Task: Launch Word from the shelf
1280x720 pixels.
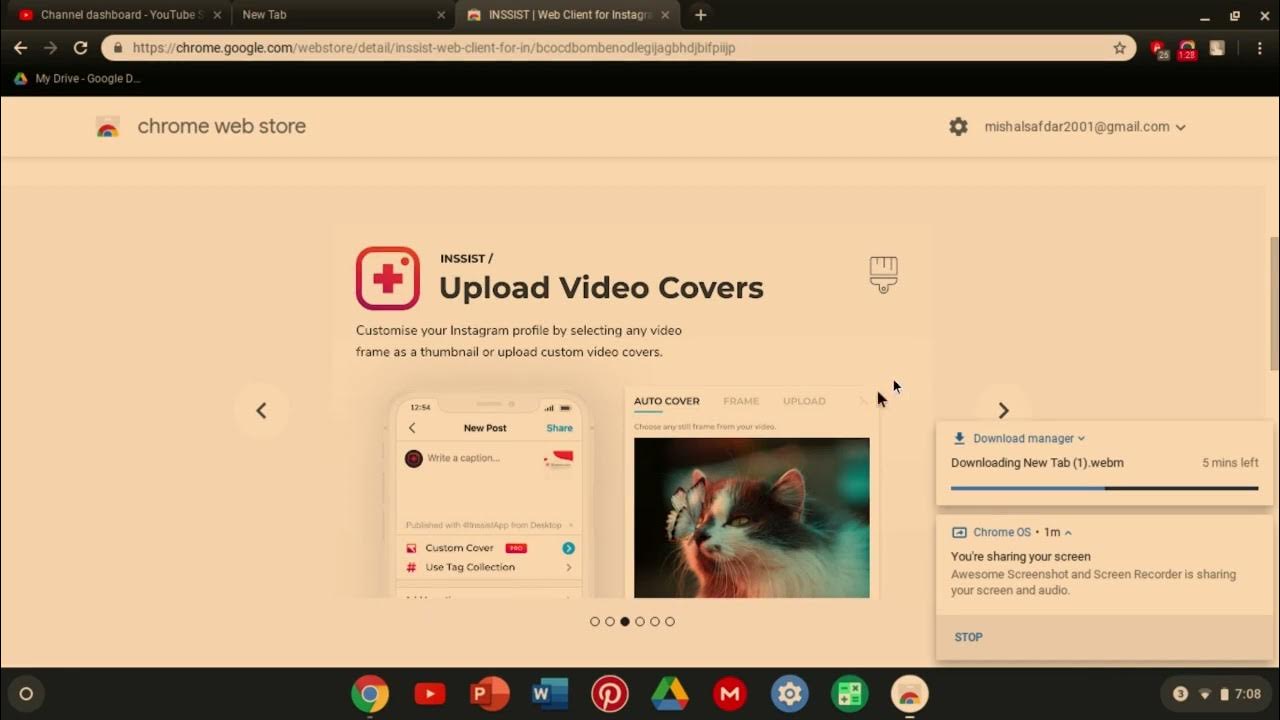Action: (x=550, y=694)
